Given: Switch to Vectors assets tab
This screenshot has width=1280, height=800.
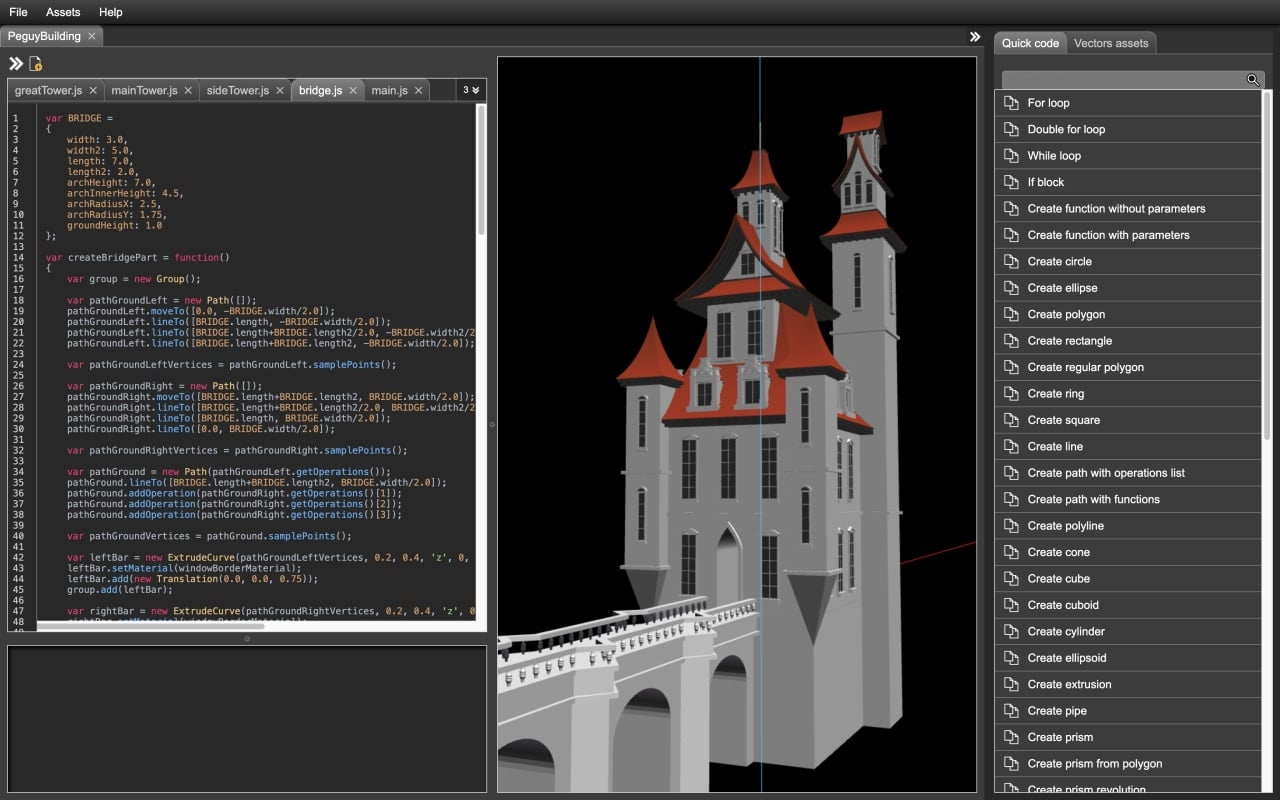Looking at the screenshot, I should (x=1110, y=43).
